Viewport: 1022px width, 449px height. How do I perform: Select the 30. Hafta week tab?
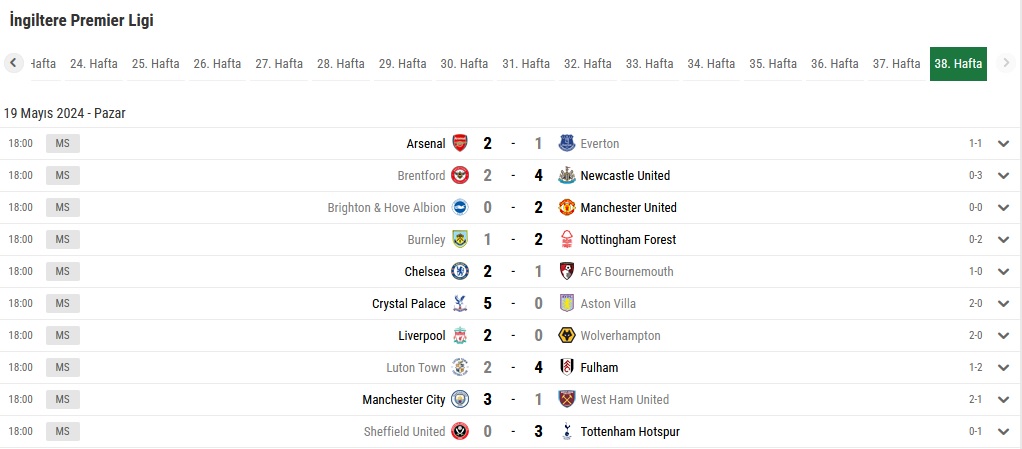pyautogui.click(x=464, y=64)
